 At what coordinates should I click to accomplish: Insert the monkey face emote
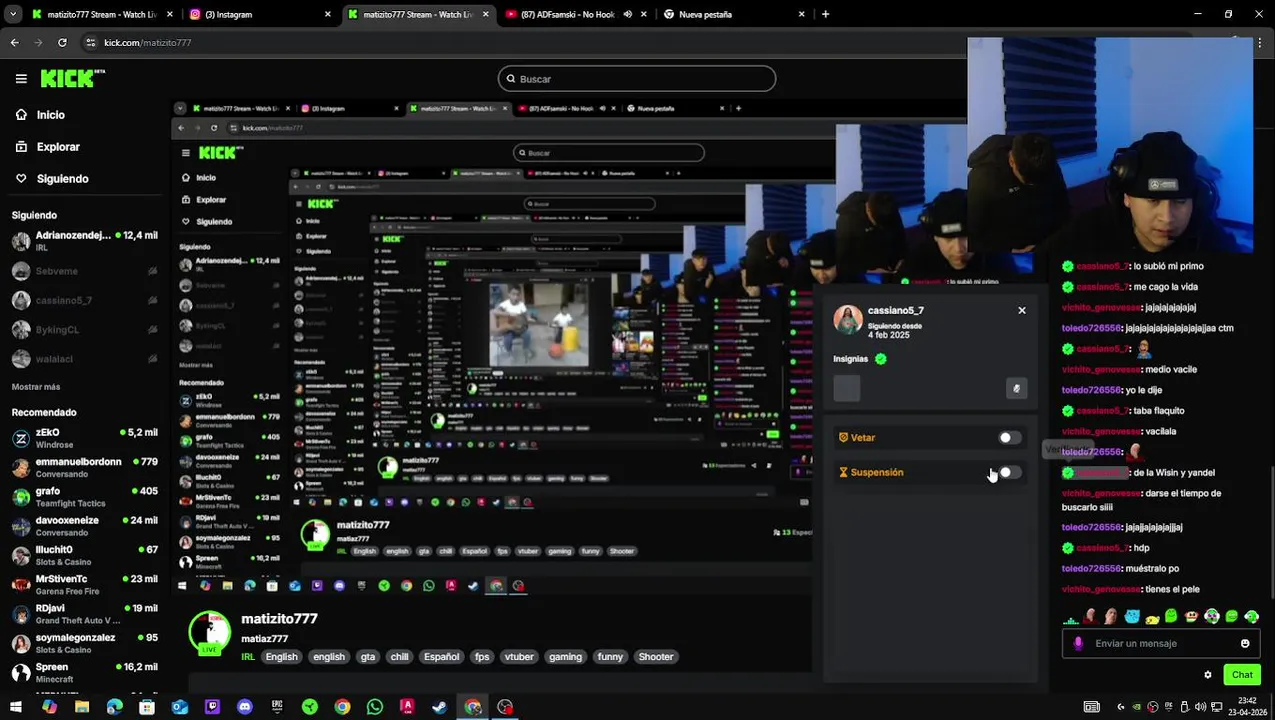click(1192, 616)
